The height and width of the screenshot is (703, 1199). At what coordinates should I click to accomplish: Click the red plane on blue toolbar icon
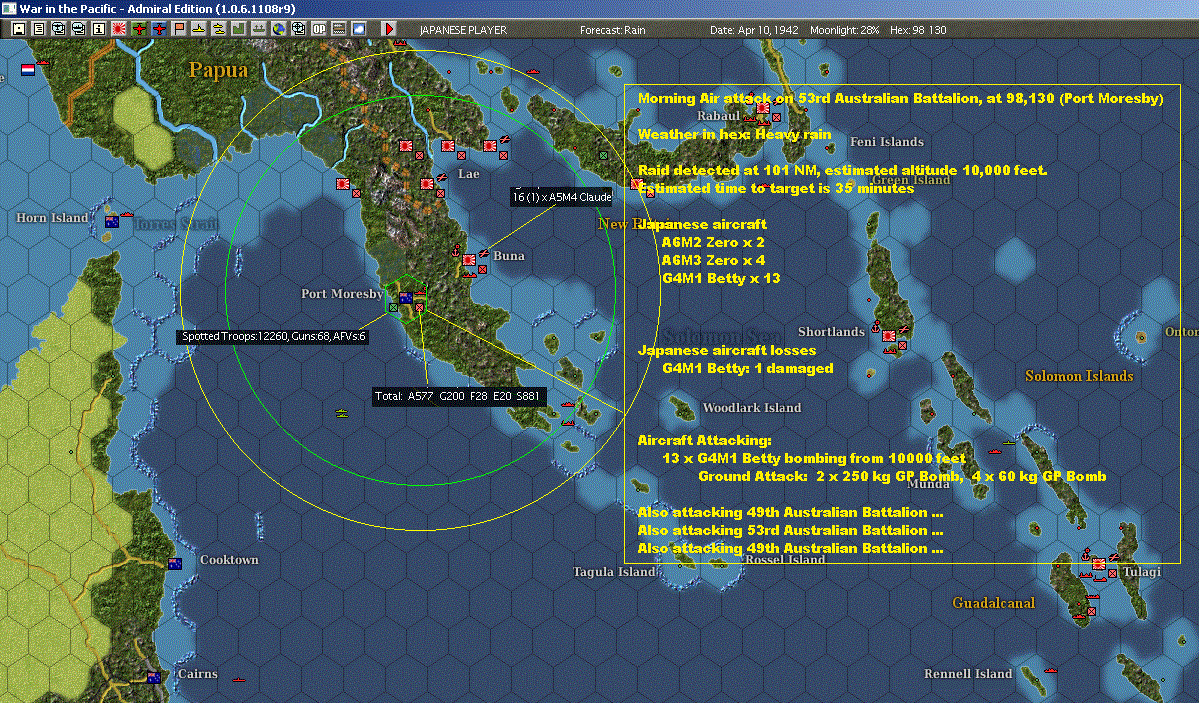[x=158, y=29]
